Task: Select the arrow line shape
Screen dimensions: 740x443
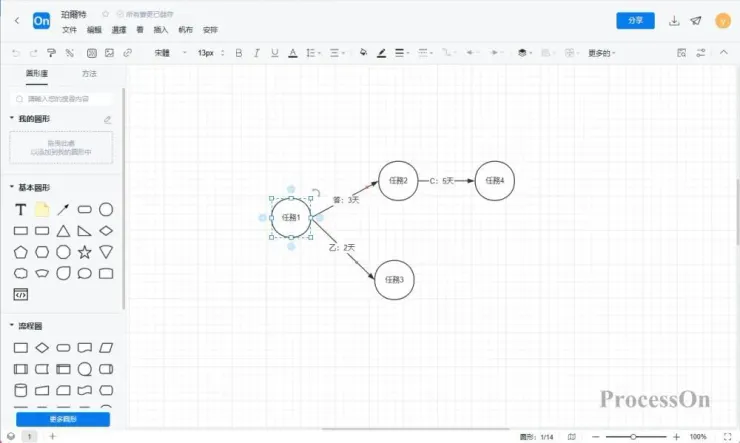Action: 63,209
